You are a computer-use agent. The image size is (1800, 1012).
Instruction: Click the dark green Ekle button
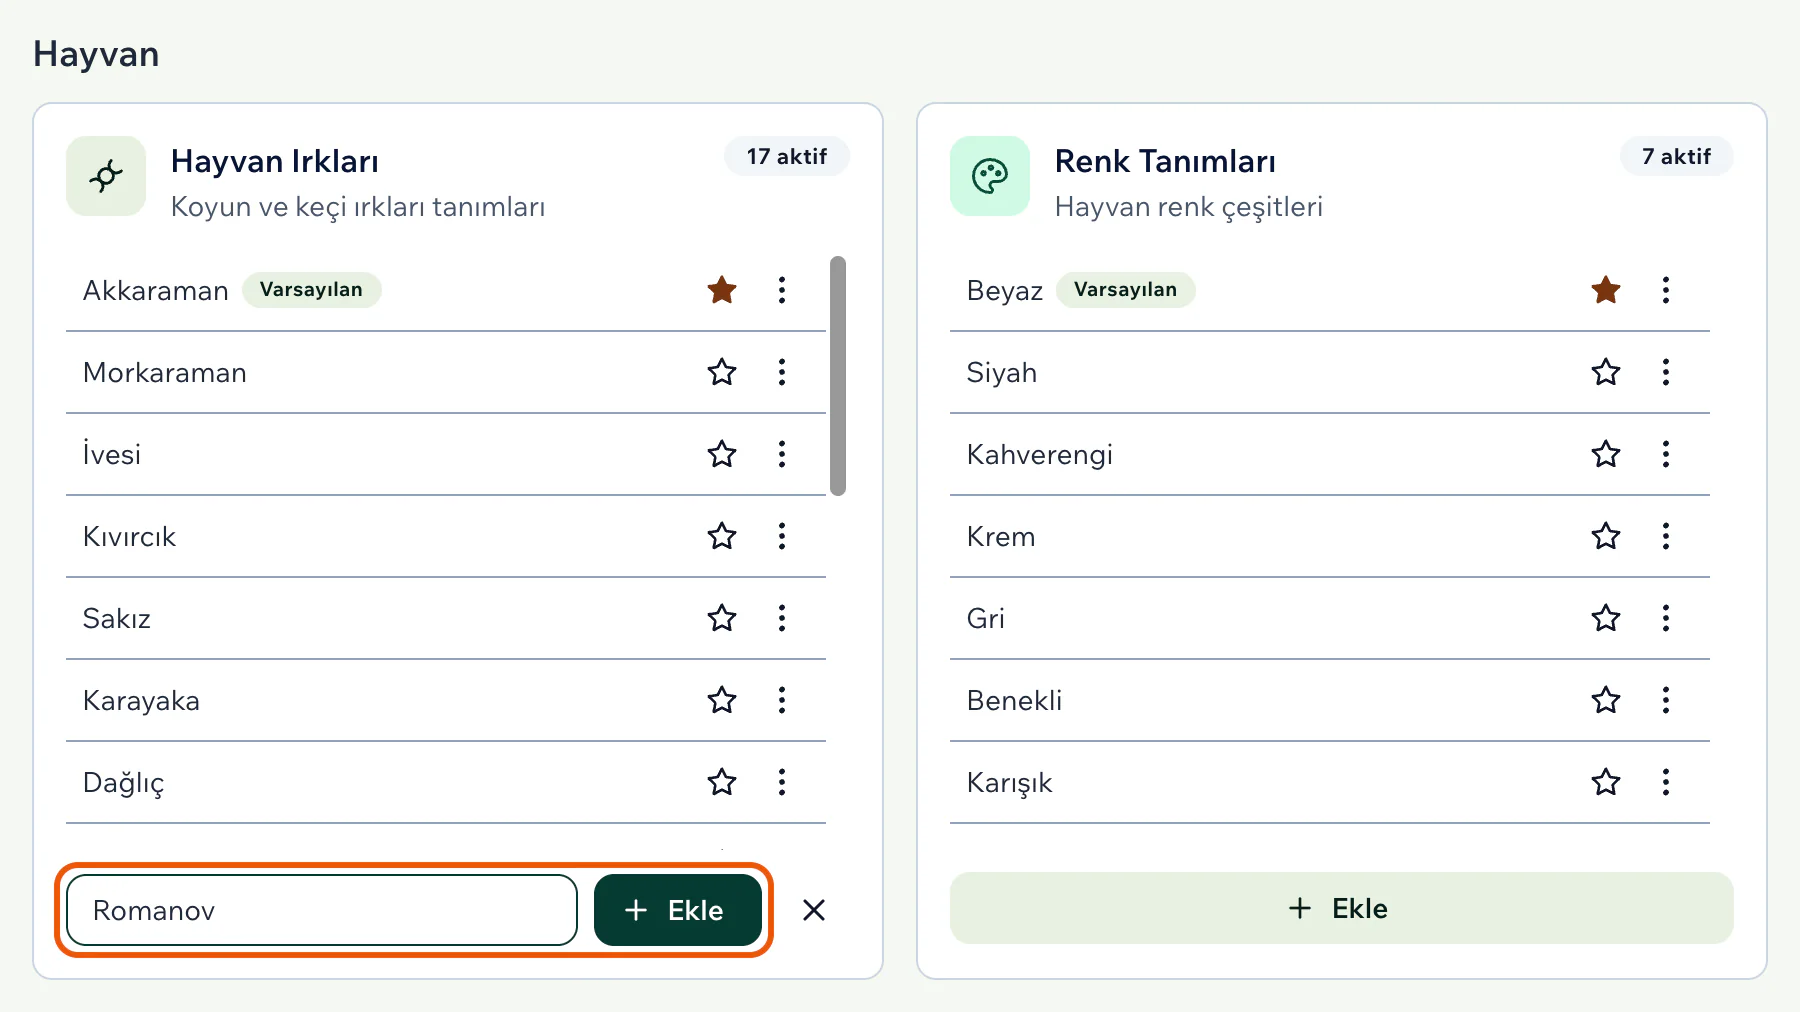[x=678, y=910]
